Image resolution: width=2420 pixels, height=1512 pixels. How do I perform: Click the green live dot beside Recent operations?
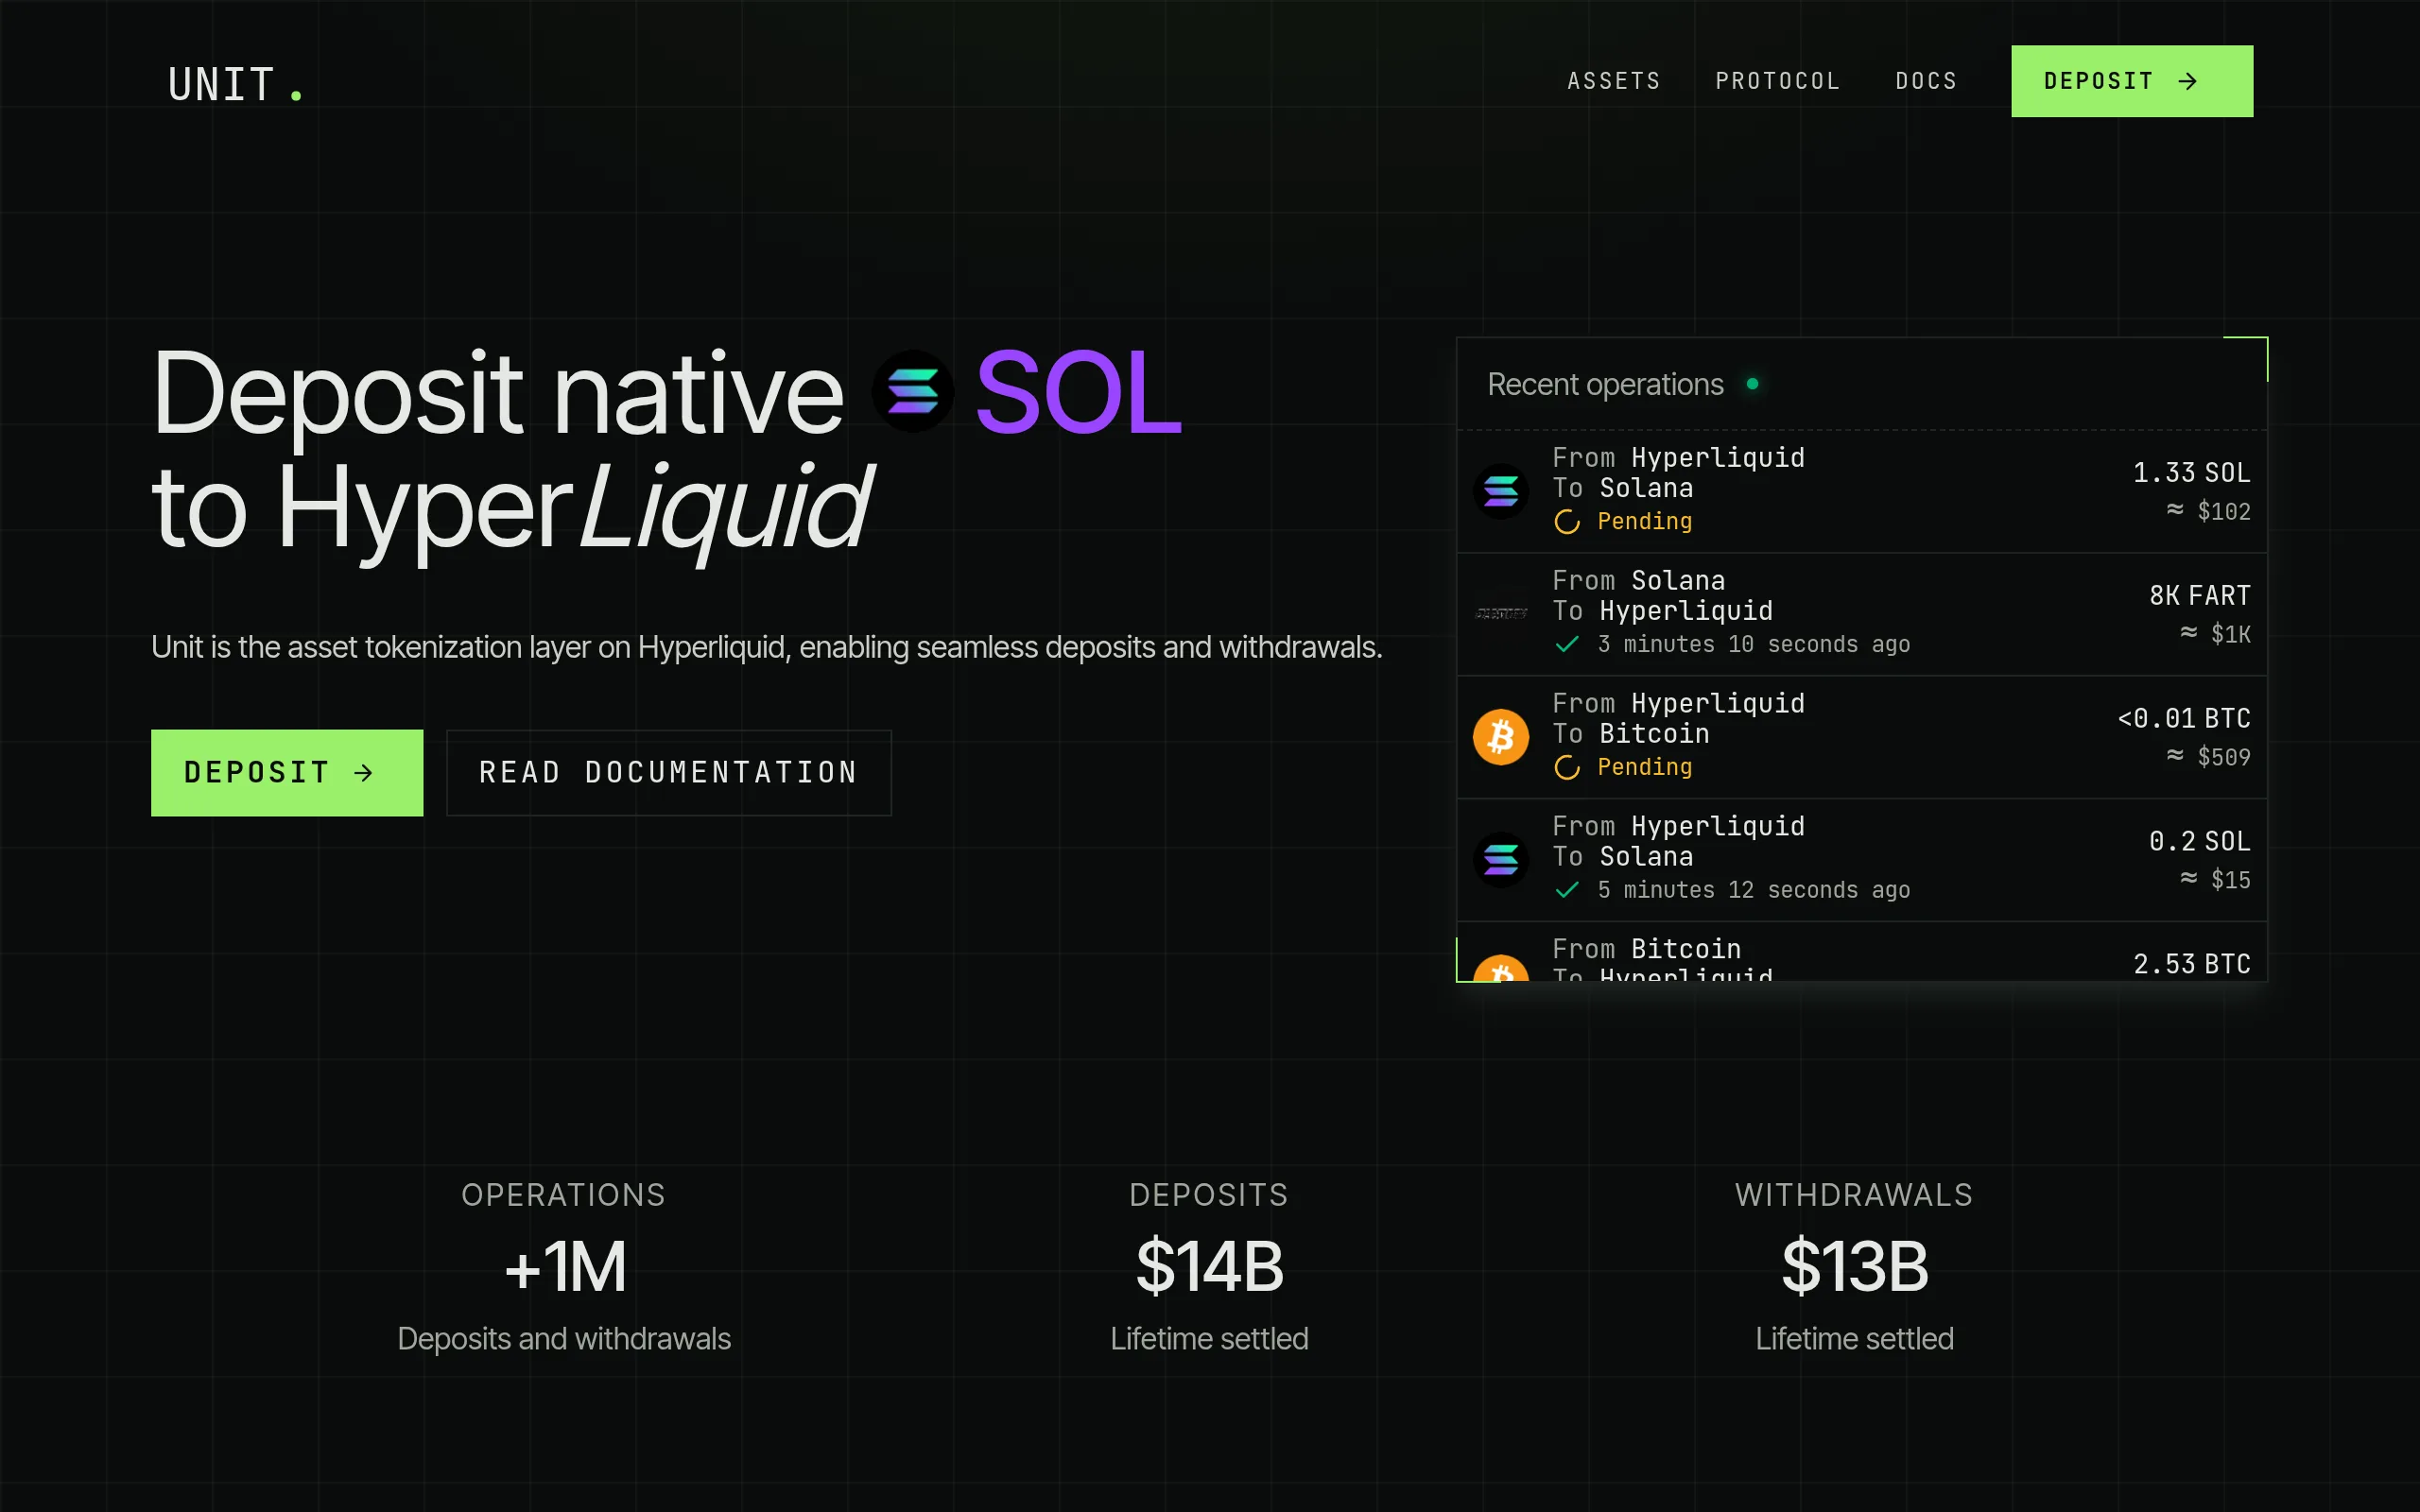click(1752, 384)
